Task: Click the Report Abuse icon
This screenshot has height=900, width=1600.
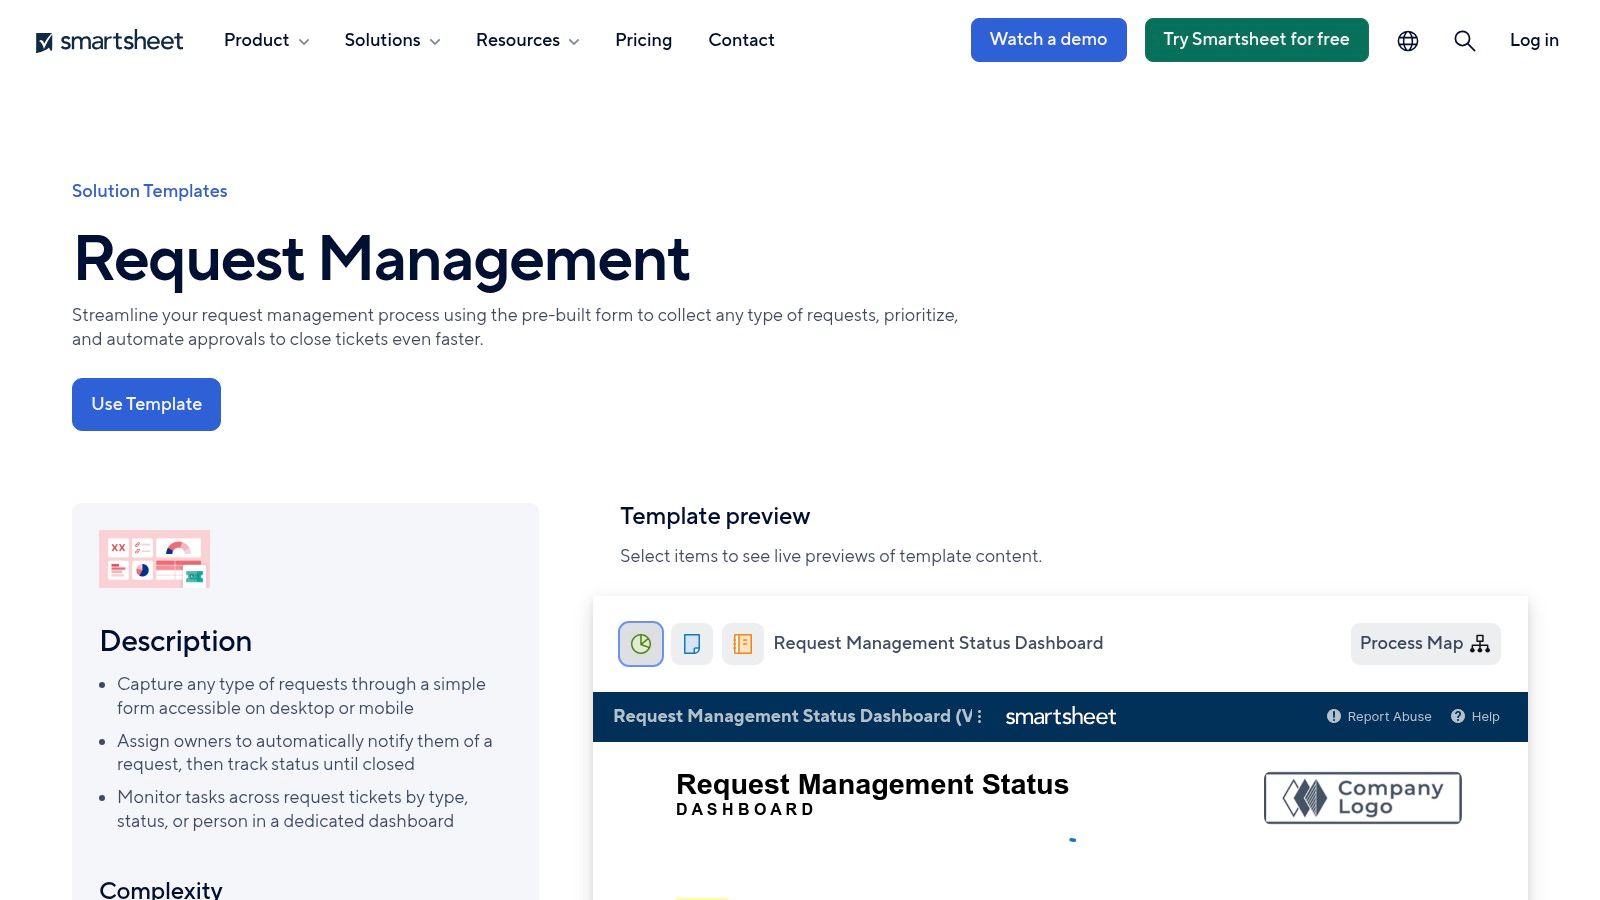Action: point(1333,716)
